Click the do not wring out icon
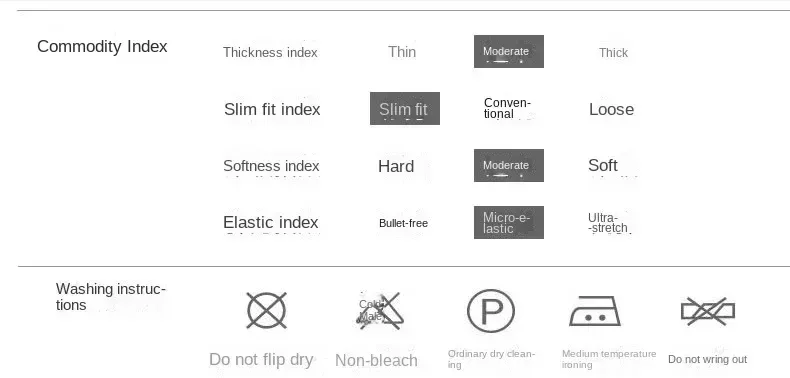 (x=708, y=311)
